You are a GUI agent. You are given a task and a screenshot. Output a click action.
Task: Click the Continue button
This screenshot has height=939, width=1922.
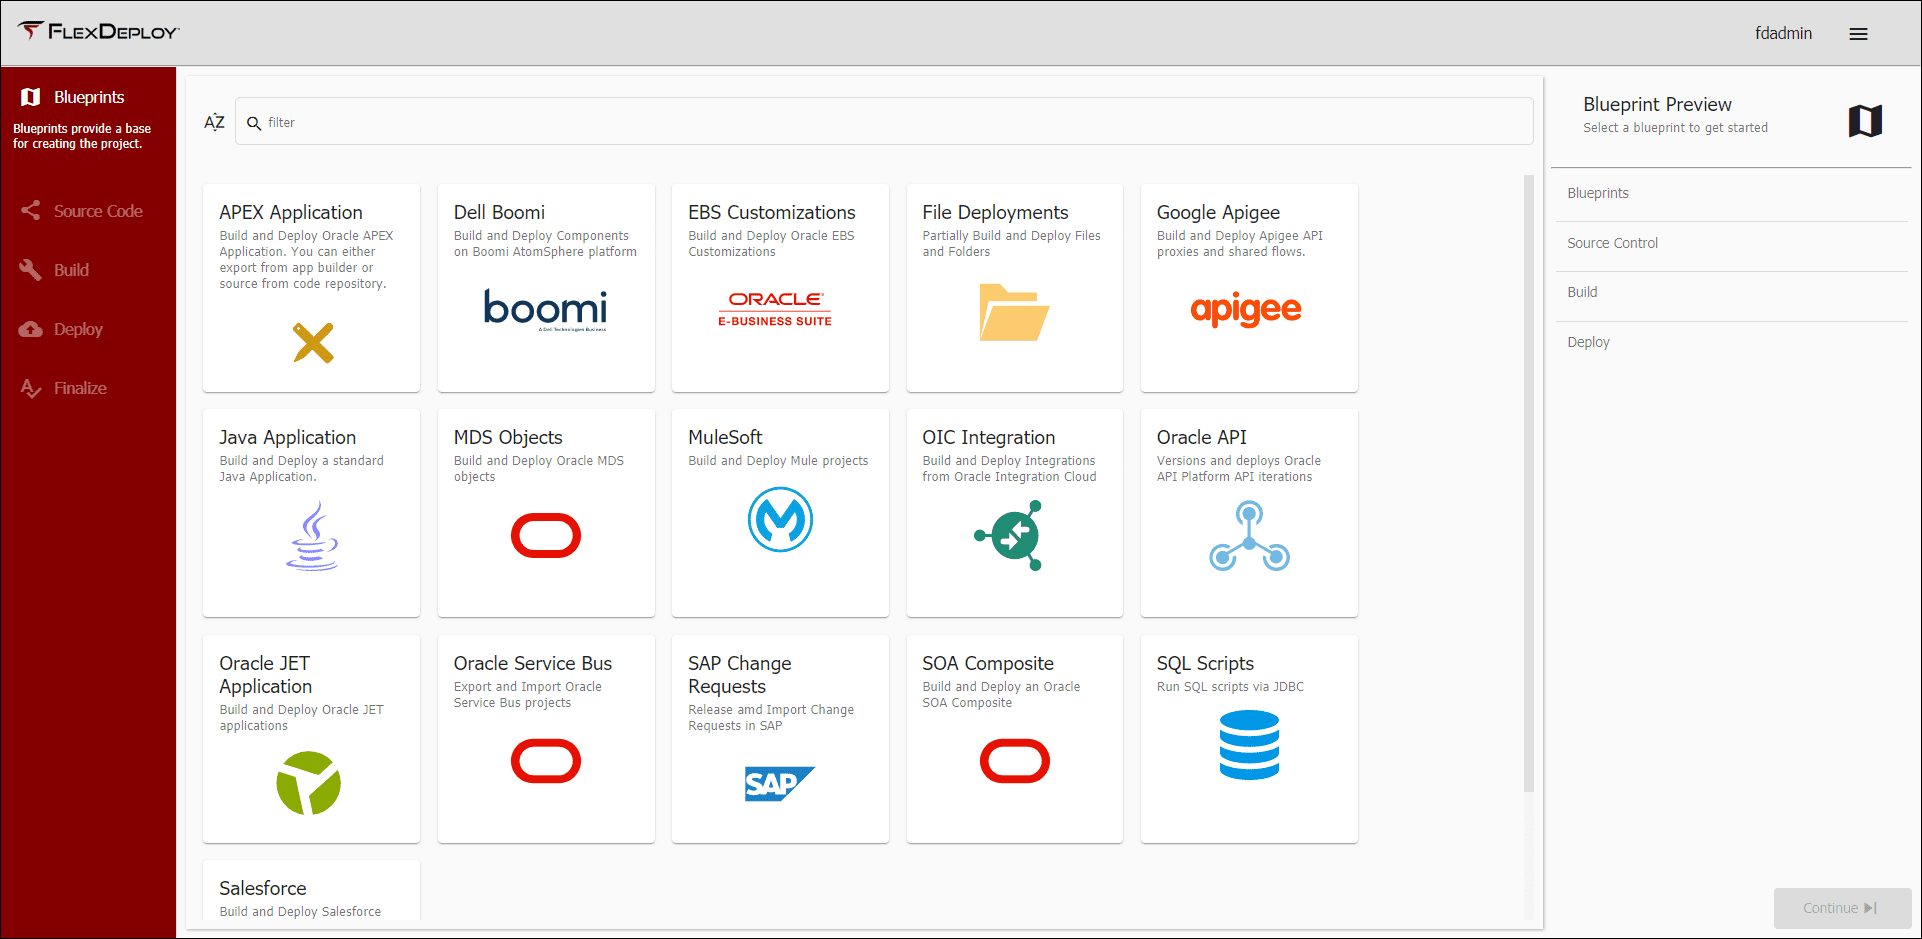[x=1842, y=908]
